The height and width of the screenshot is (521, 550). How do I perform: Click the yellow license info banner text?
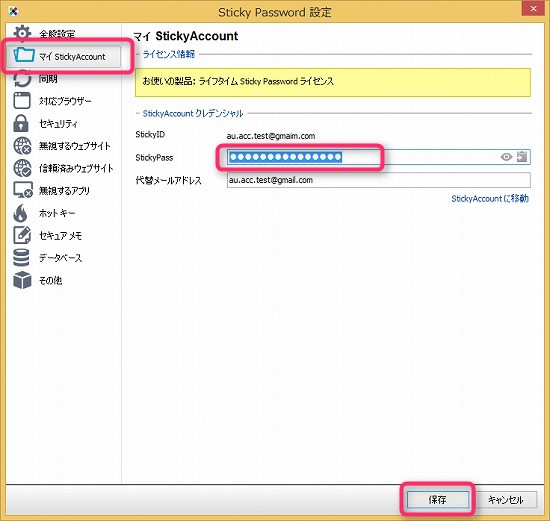[x=238, y=81]
